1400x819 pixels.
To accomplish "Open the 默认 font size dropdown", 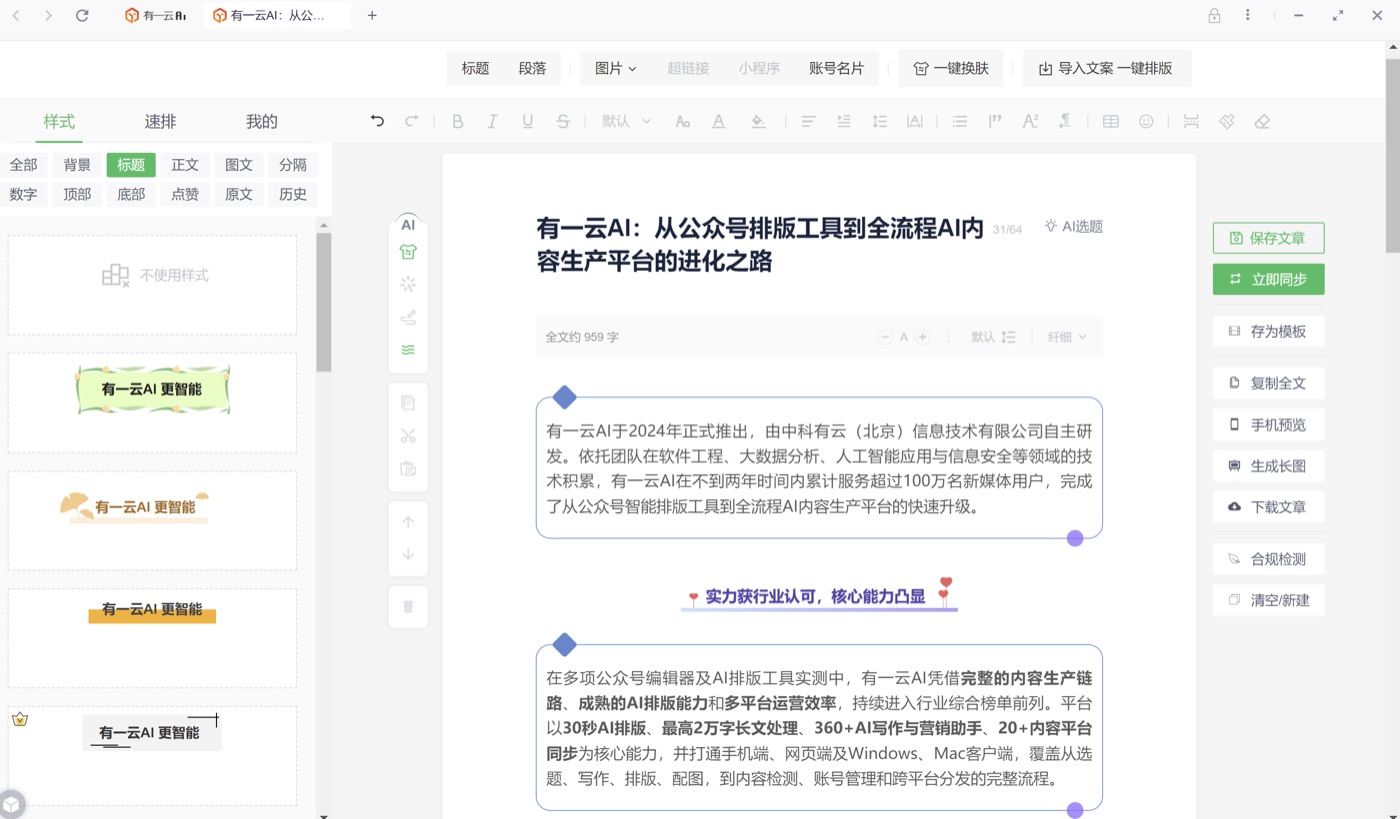I will point(626,121).
